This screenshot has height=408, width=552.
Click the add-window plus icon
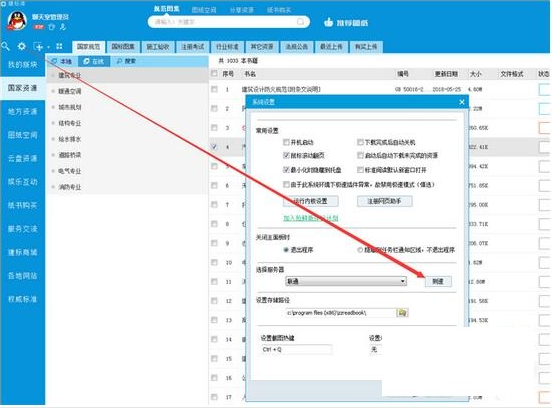[38, 46]
